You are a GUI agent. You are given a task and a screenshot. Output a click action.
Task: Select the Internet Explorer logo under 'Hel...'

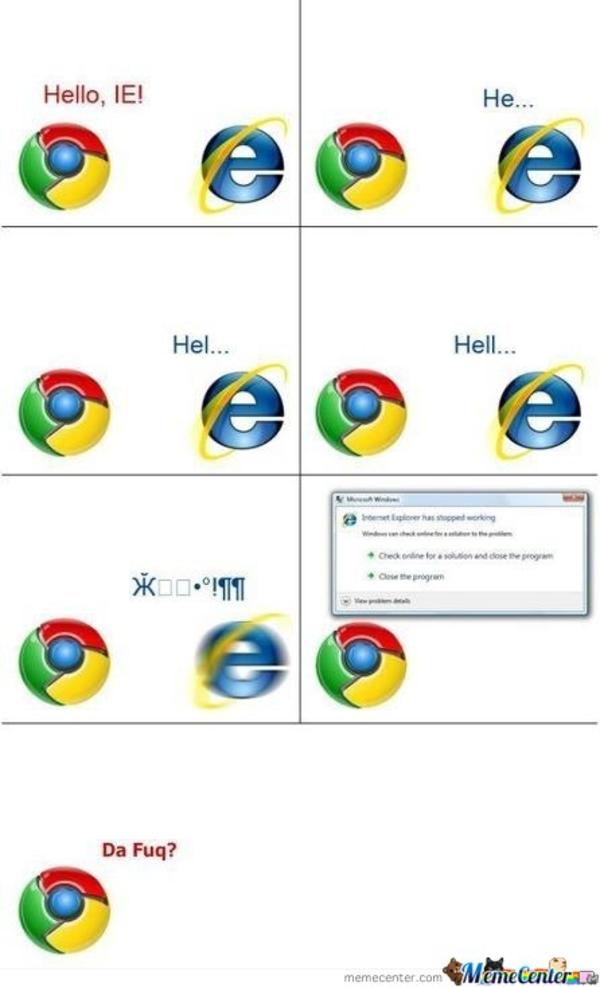[244, 412]
